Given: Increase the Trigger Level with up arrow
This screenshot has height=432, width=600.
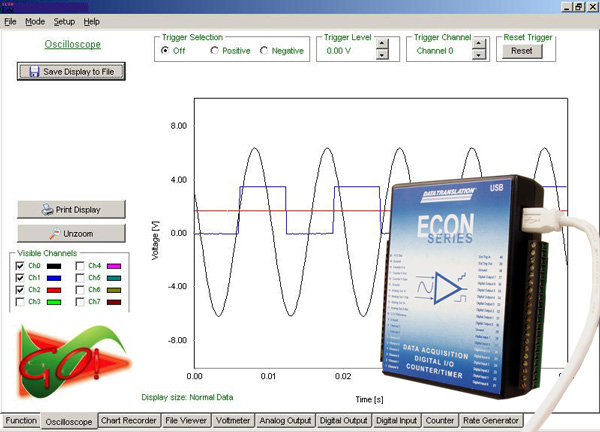Looking at the screenshot, I should coord(381,45).
